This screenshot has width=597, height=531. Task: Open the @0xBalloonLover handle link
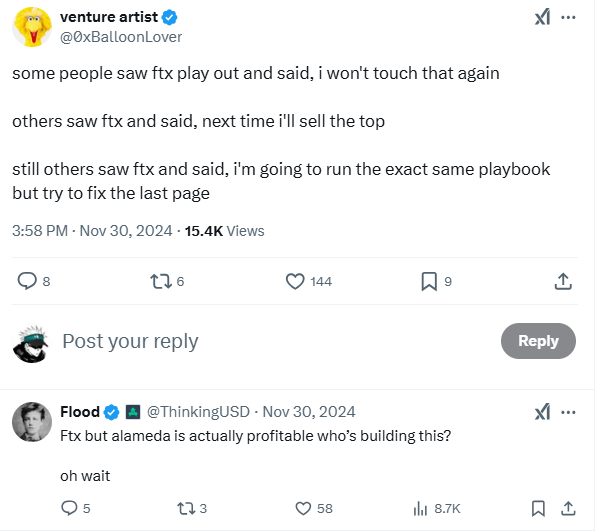click(x=121, y=37)
